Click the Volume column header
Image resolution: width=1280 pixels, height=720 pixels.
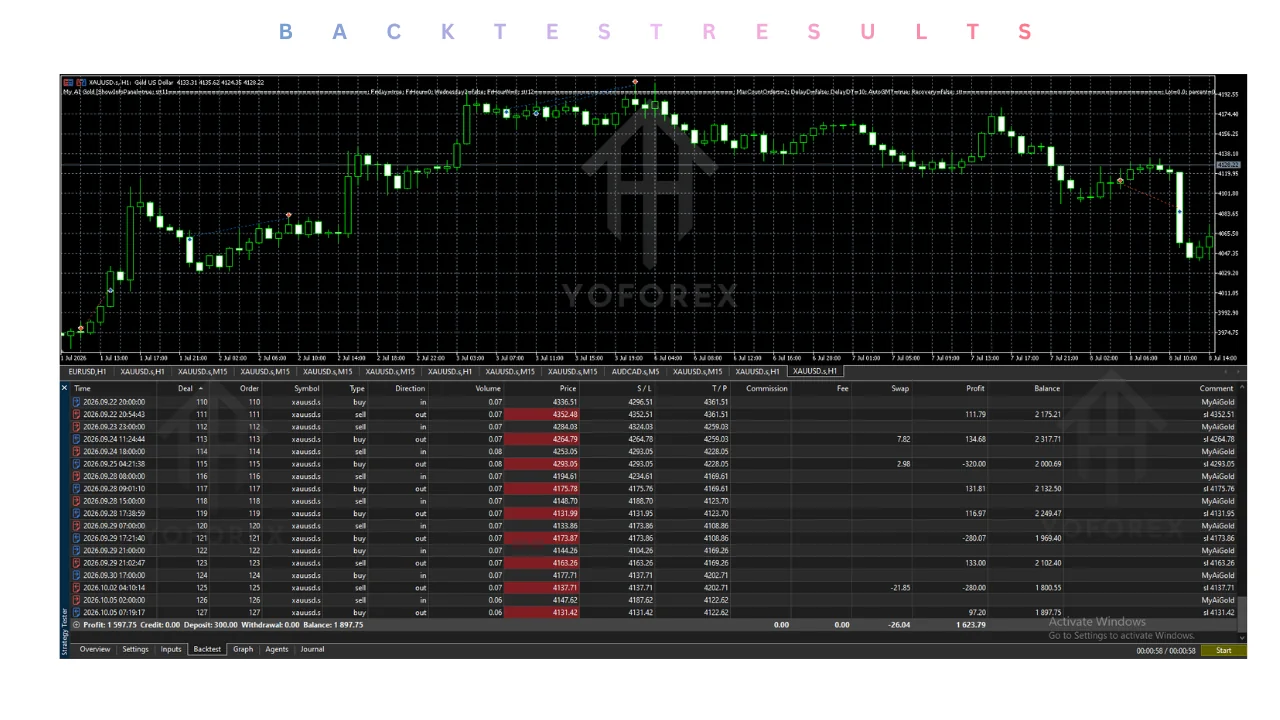[x=488, y=388]
